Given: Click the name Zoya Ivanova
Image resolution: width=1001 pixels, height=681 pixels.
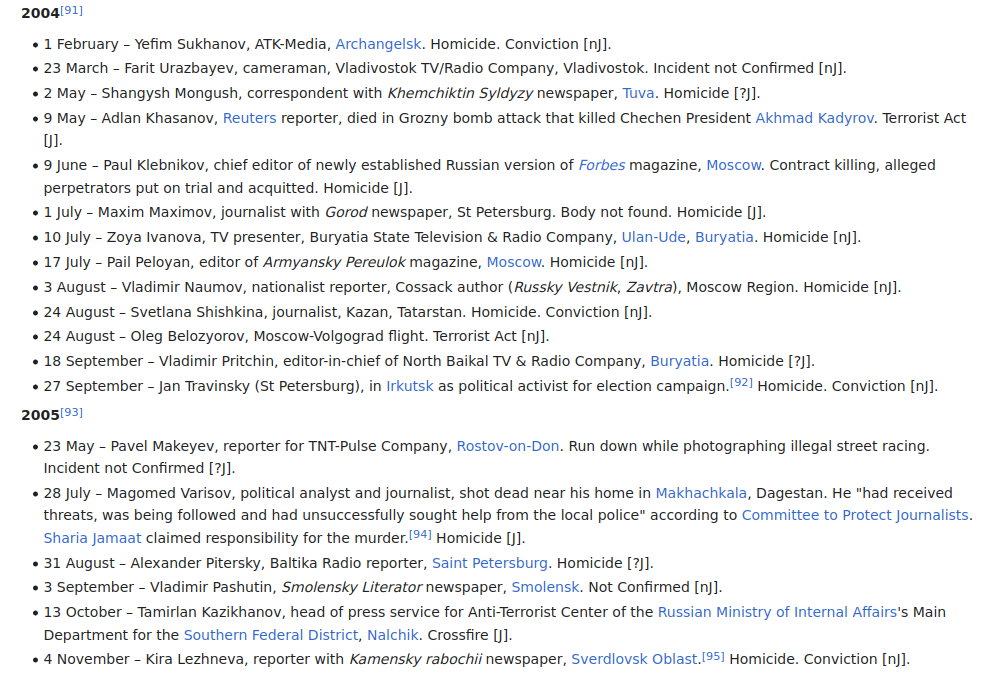Looking at the screenshot, I should coord(154,237).
